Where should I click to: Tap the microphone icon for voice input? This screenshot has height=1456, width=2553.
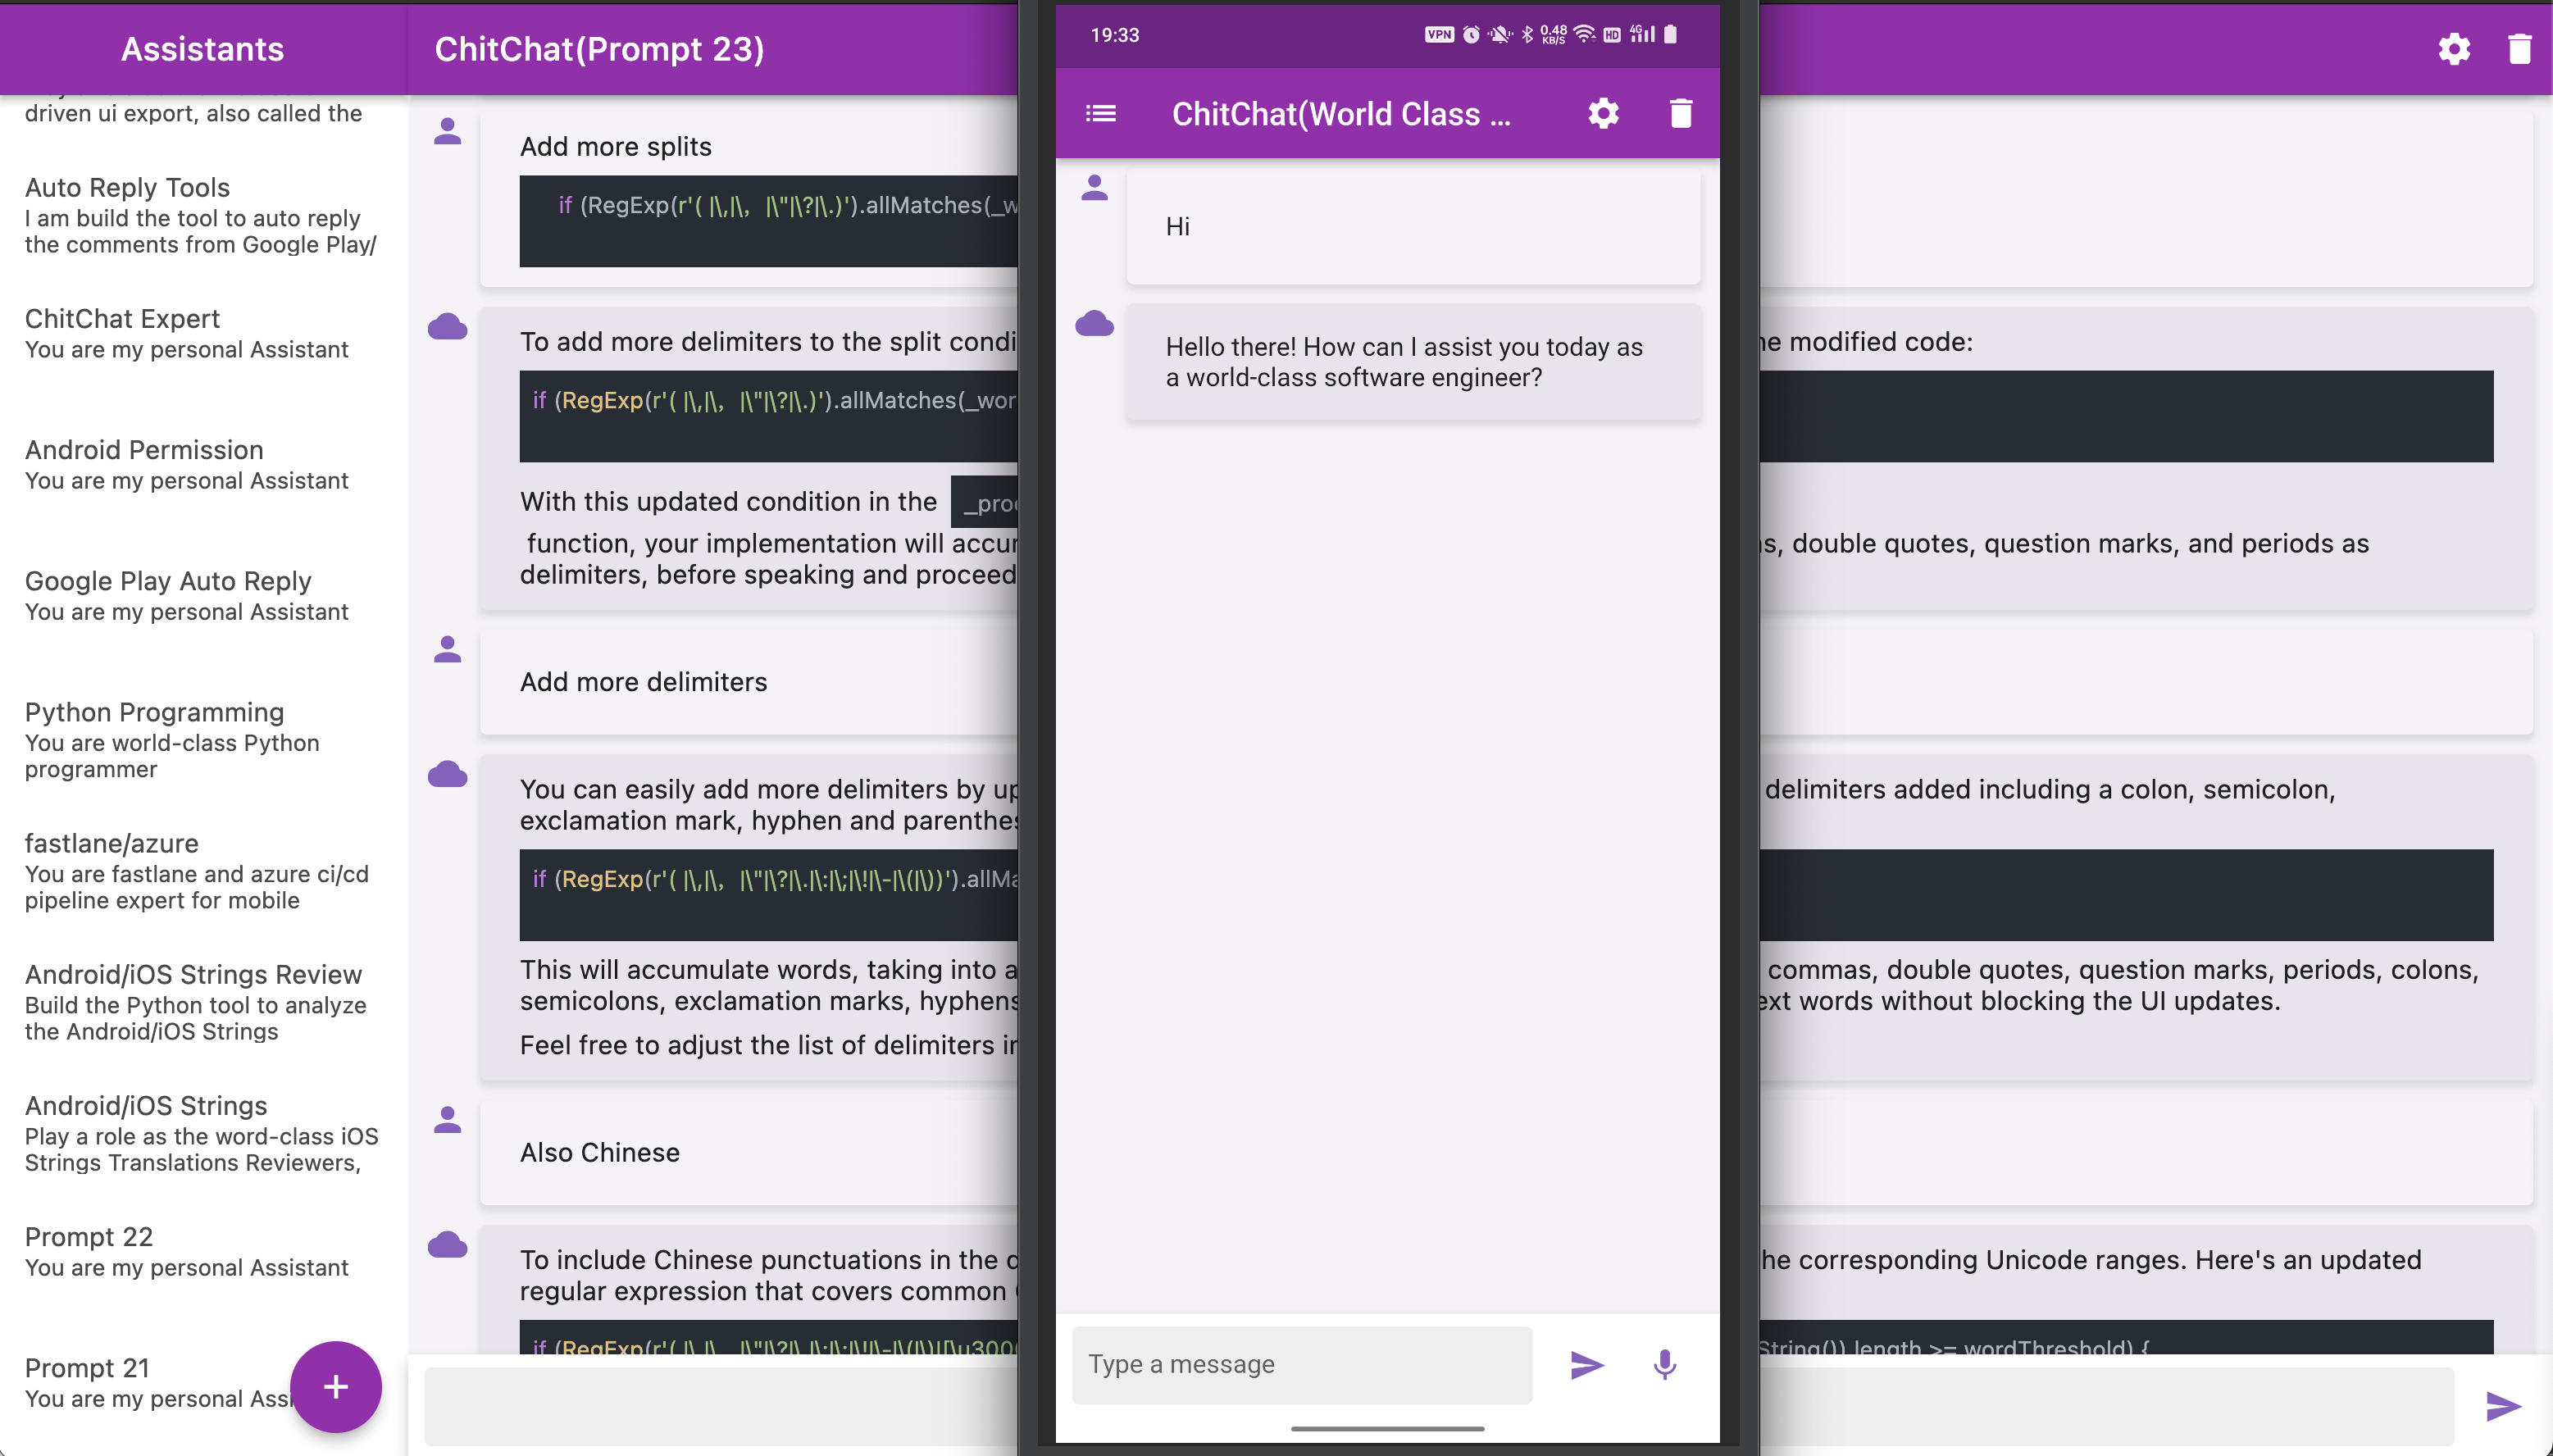pyautogui.click(x=1664, y=1364)
